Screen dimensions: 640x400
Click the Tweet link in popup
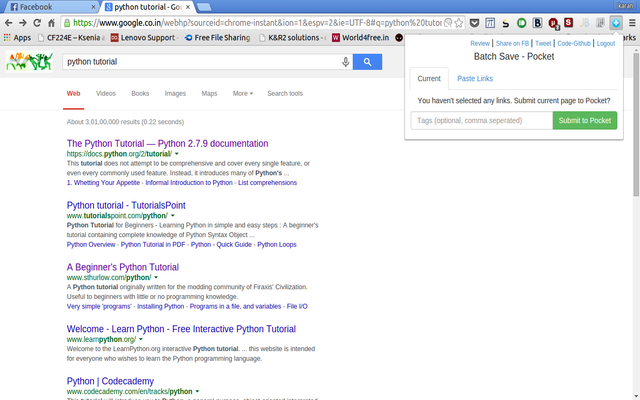click(x=543, y=43)
